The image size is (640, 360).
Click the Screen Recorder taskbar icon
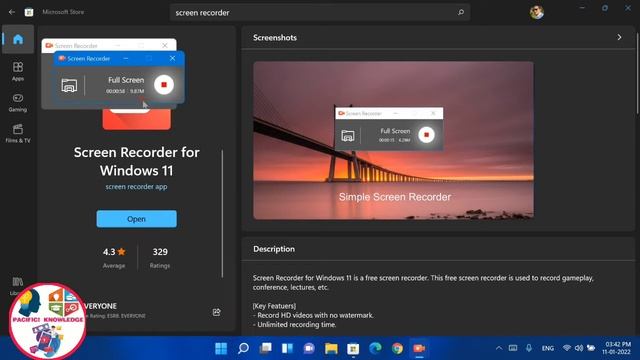[x=419, y=348]
